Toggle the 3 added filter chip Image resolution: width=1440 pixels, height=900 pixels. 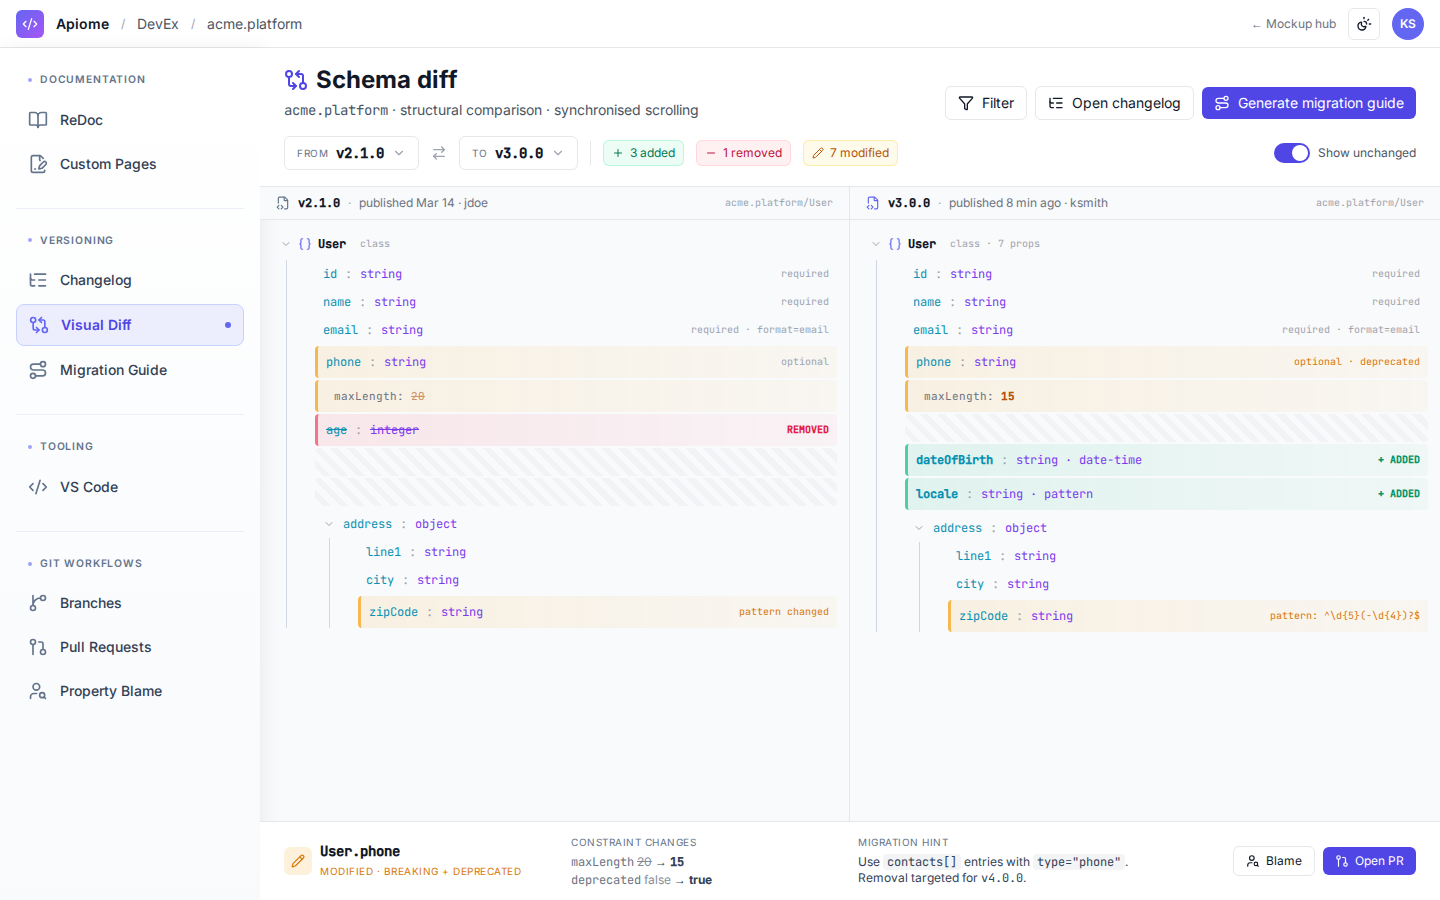[644, 153]
